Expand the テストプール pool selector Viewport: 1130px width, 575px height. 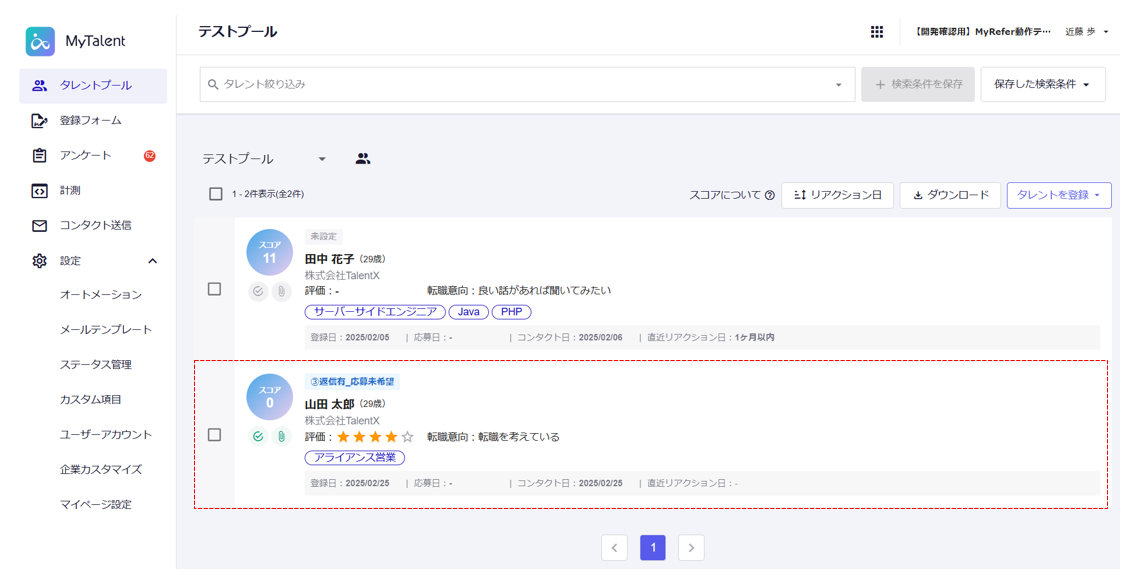pyautogui.click(x=321, y=159)
